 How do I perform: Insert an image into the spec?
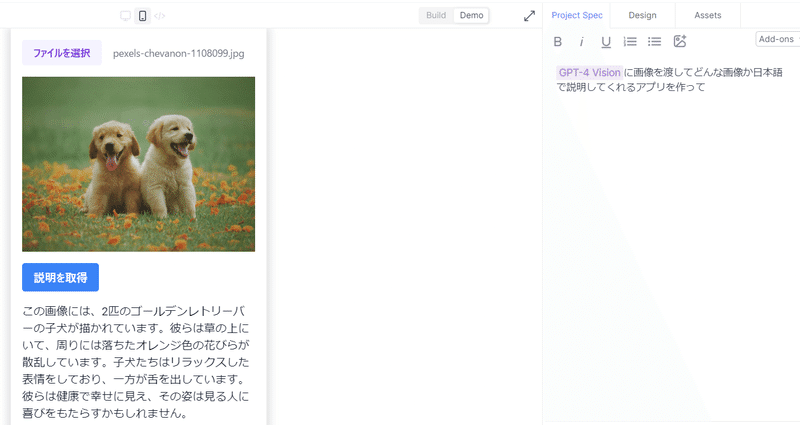click(x=680, y=42)
